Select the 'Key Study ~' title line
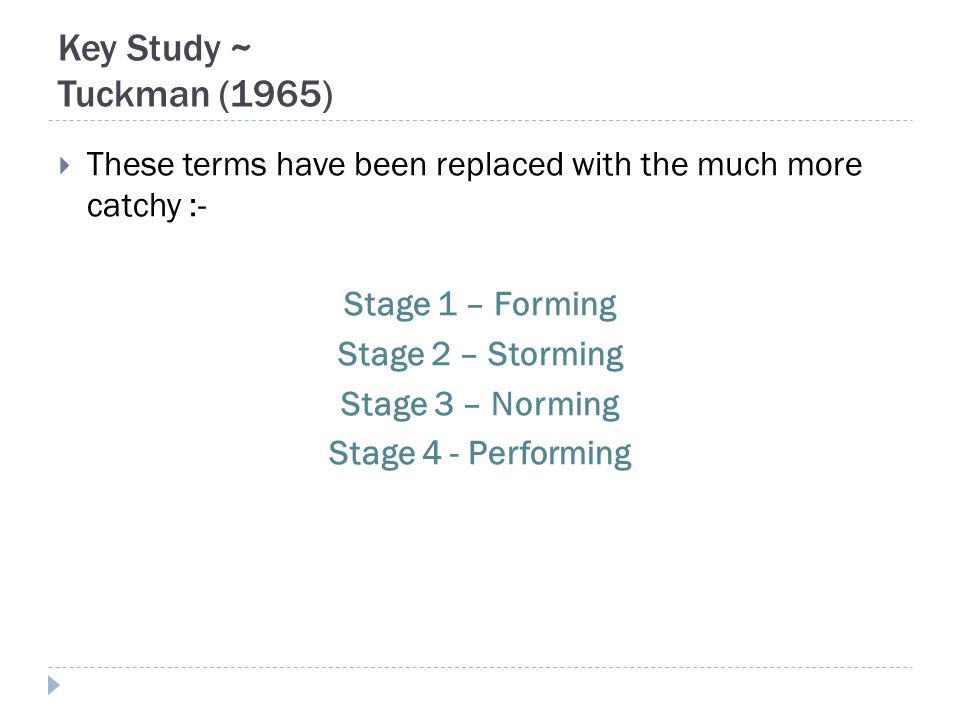Screen dimensions: 960x720 pyautogui.click(x=154, y=49)
